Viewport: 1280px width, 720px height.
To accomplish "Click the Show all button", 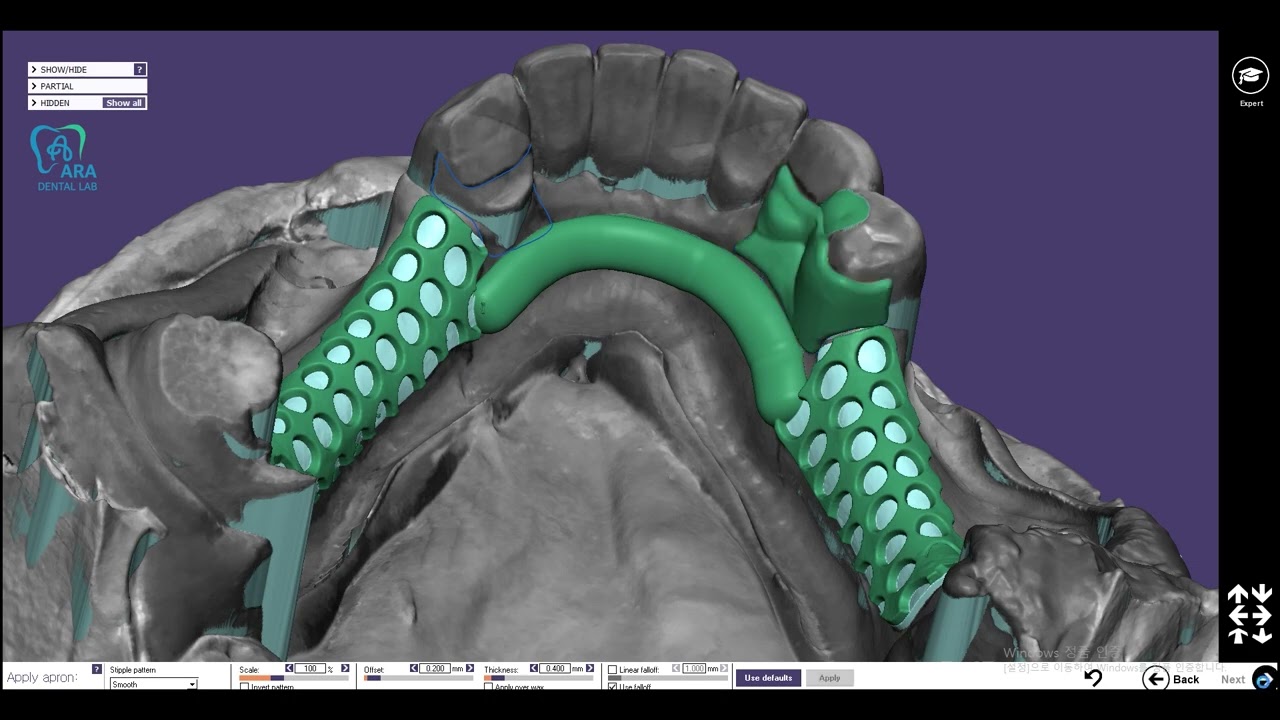I will point(124,103).
